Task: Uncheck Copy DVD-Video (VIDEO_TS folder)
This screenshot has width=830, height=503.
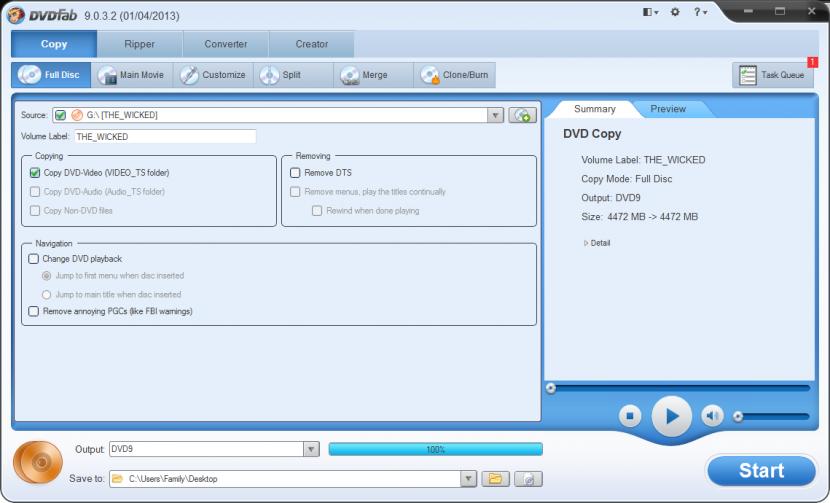Action: 35,173
